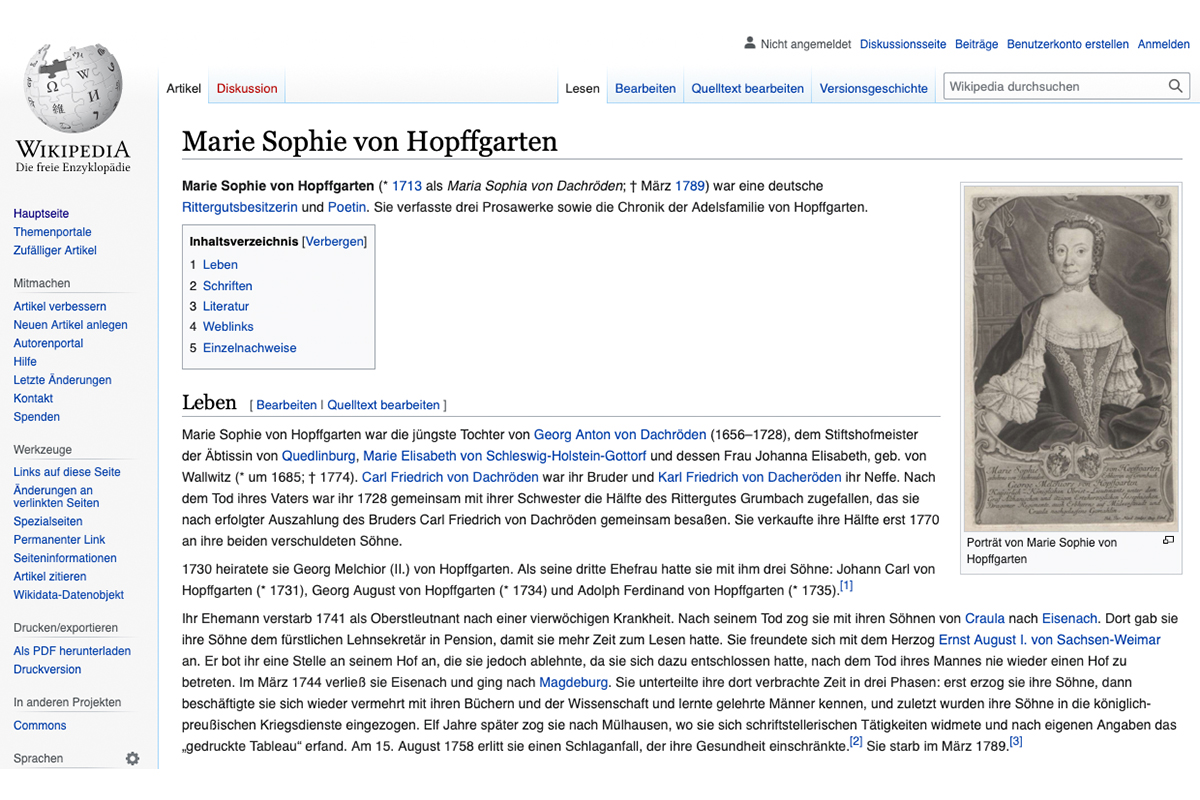Click Benutzerkonto erstellen link
Viewport: 1200px width, 800px height.
[1067, 44]
